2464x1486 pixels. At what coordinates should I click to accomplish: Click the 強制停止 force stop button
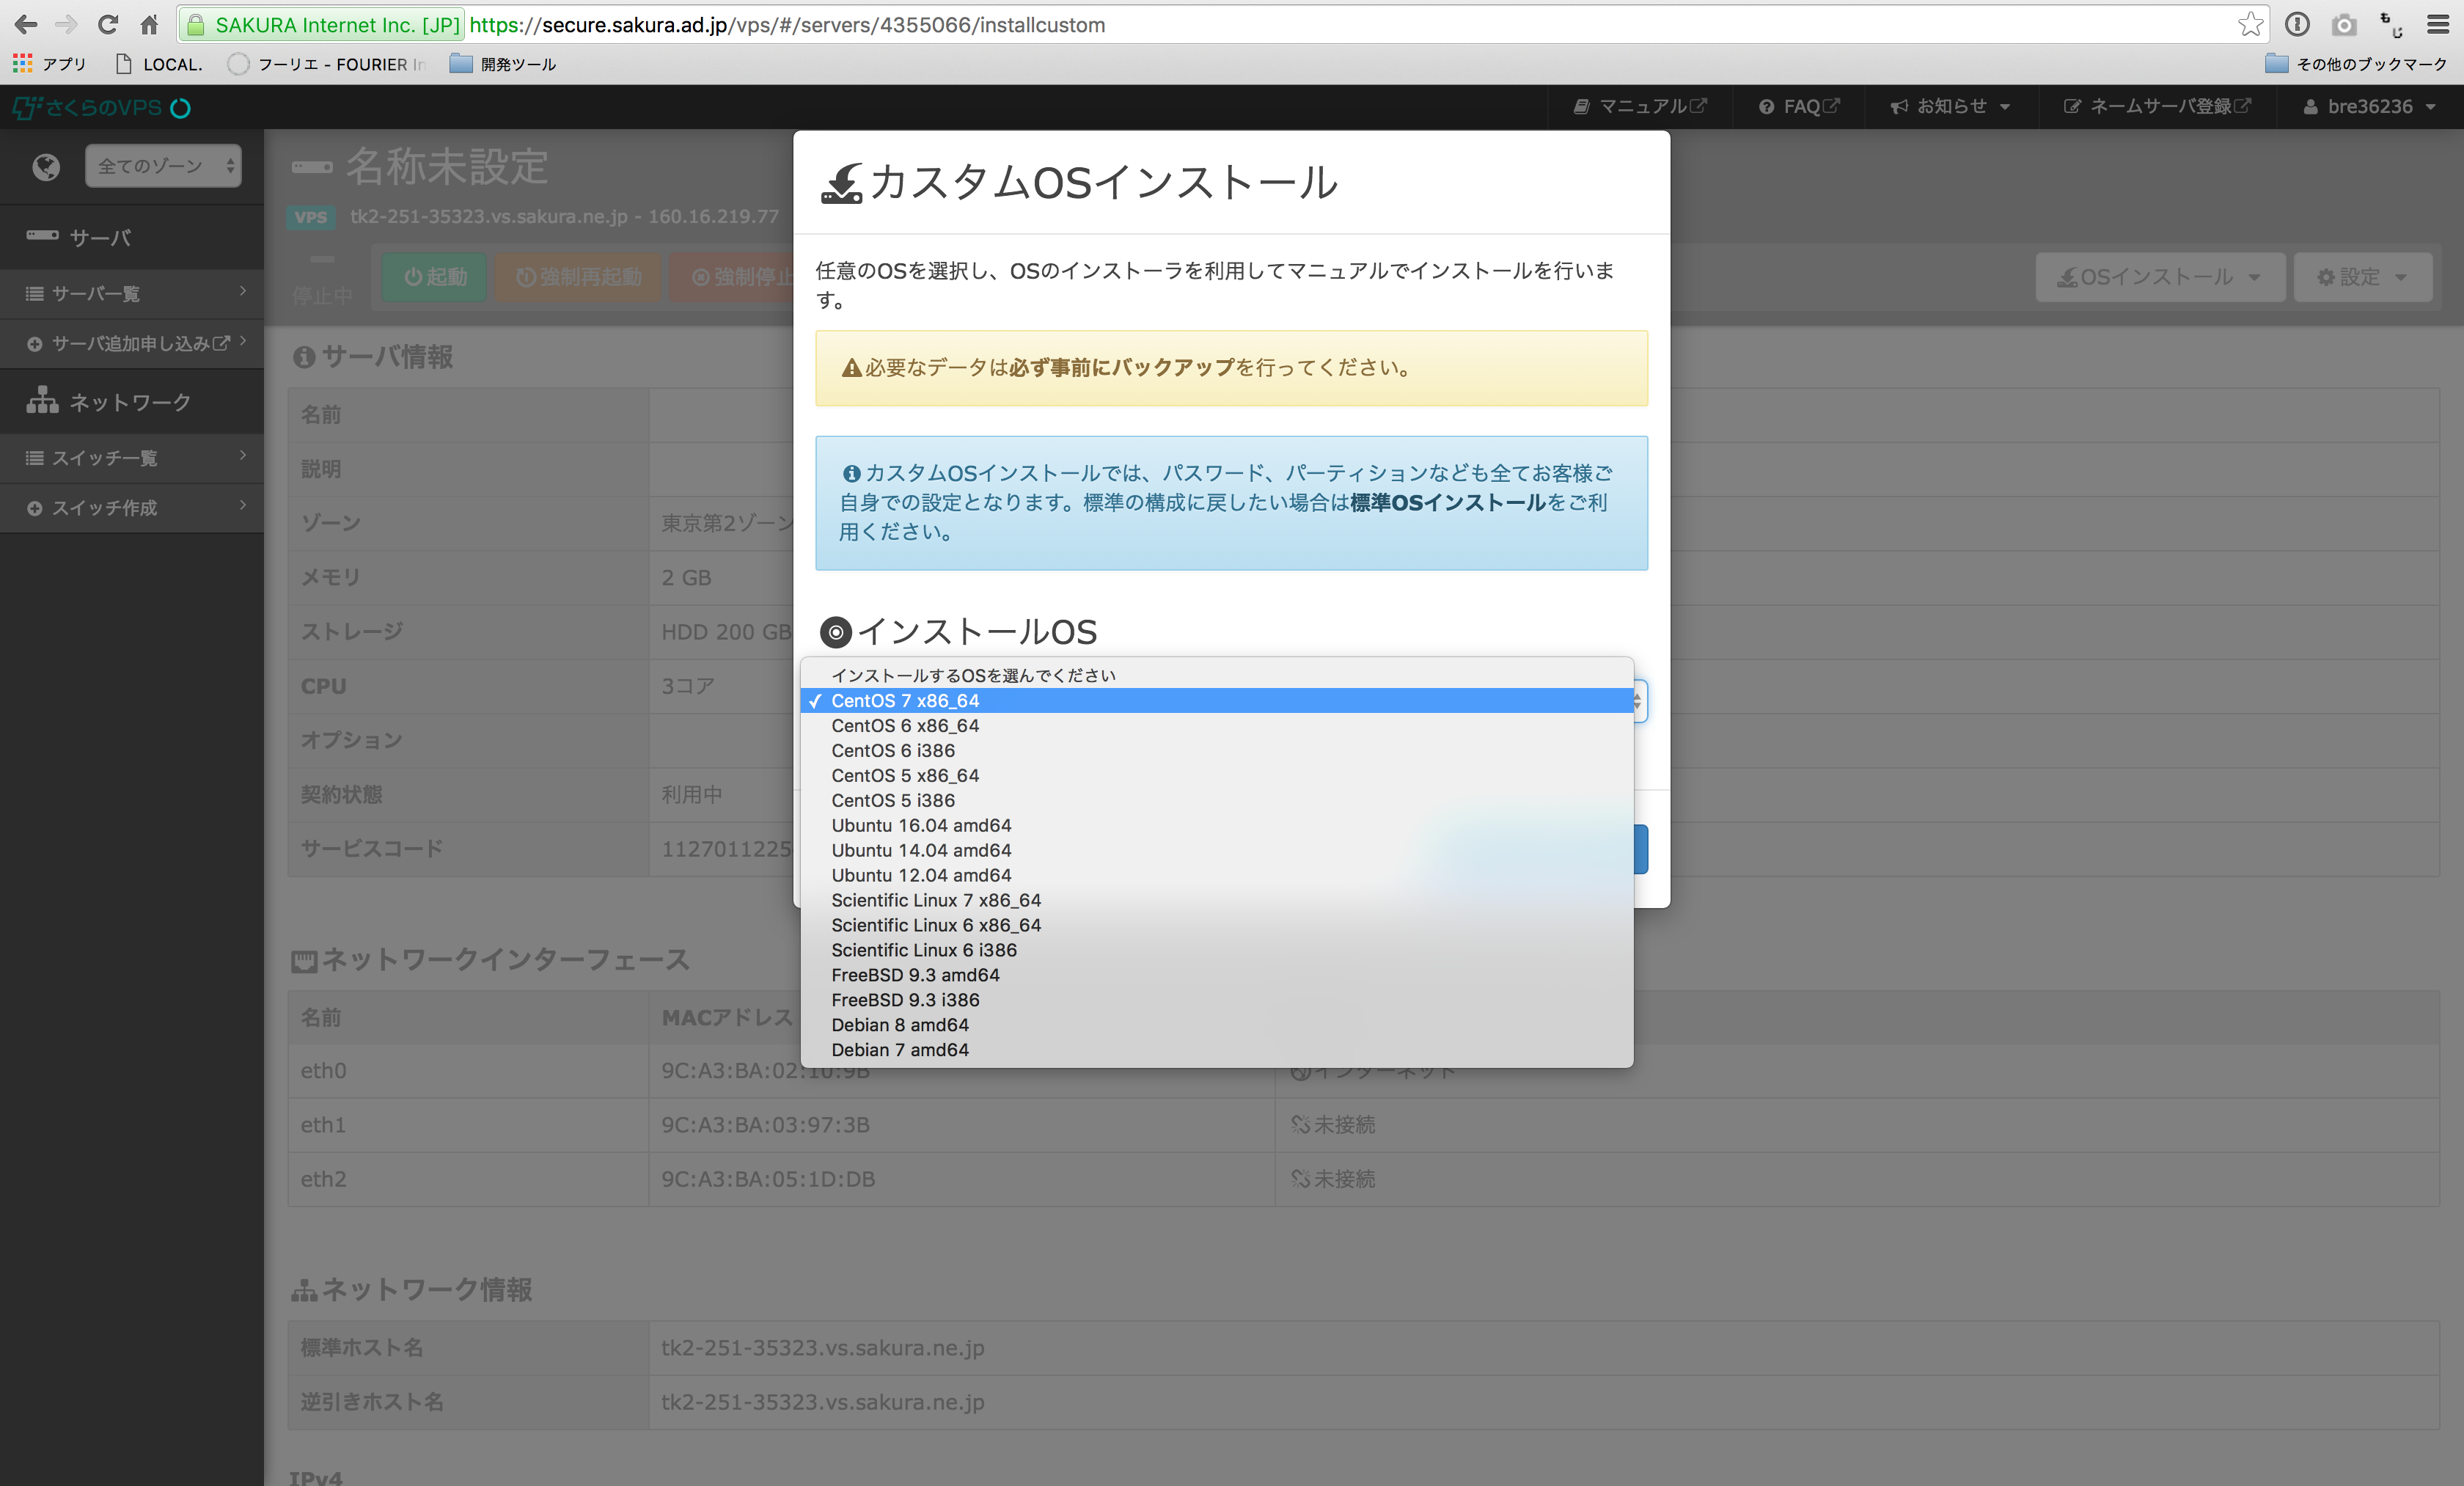pyautogui.click(x=732, y=277)
